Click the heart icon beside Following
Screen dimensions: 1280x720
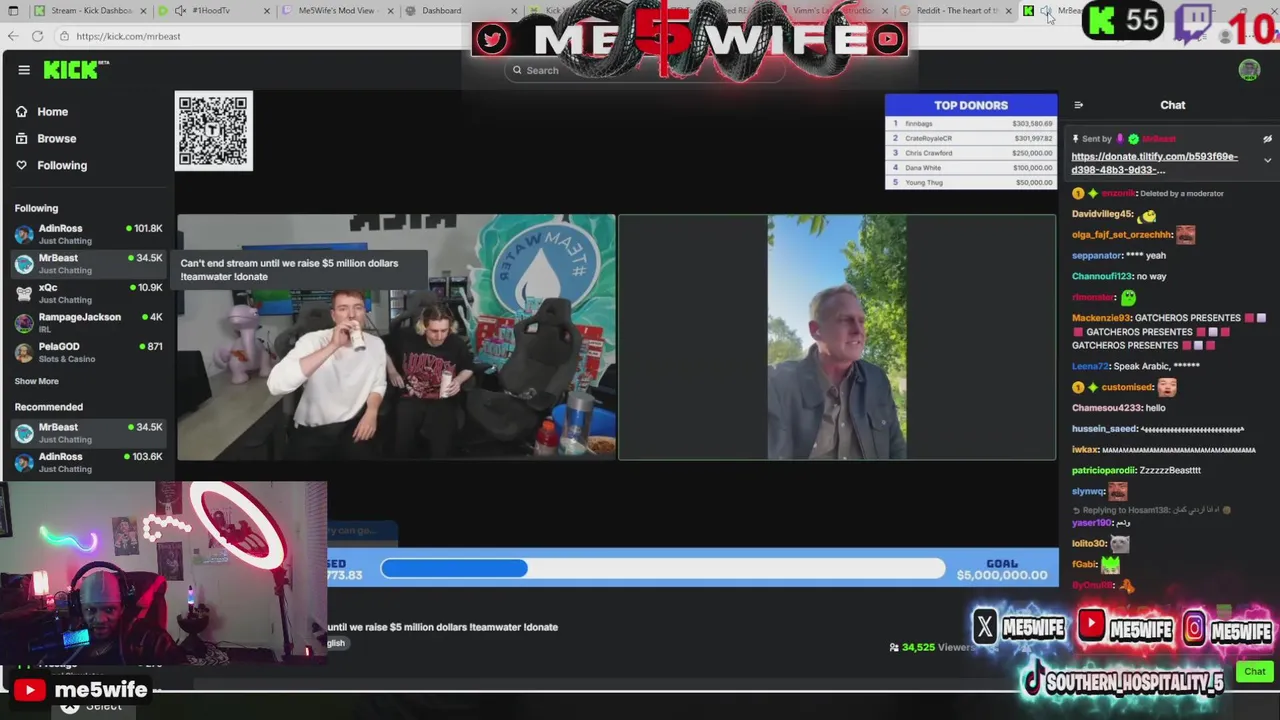tap(22, 166)
